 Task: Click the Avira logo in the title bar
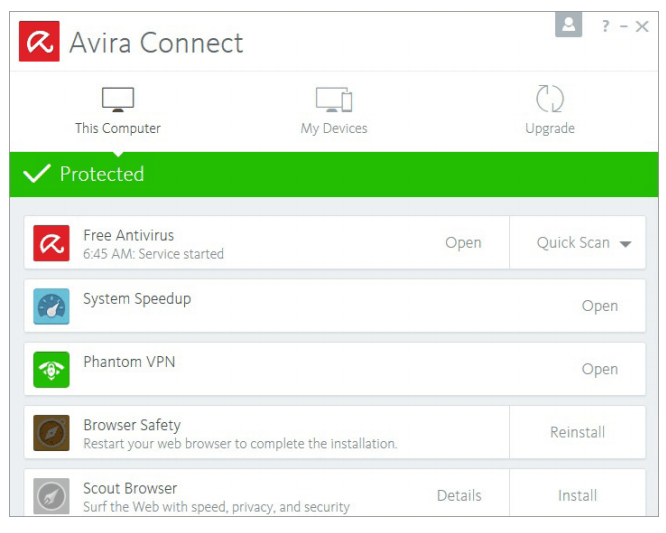pyautogui.click(x=39, y=41)
